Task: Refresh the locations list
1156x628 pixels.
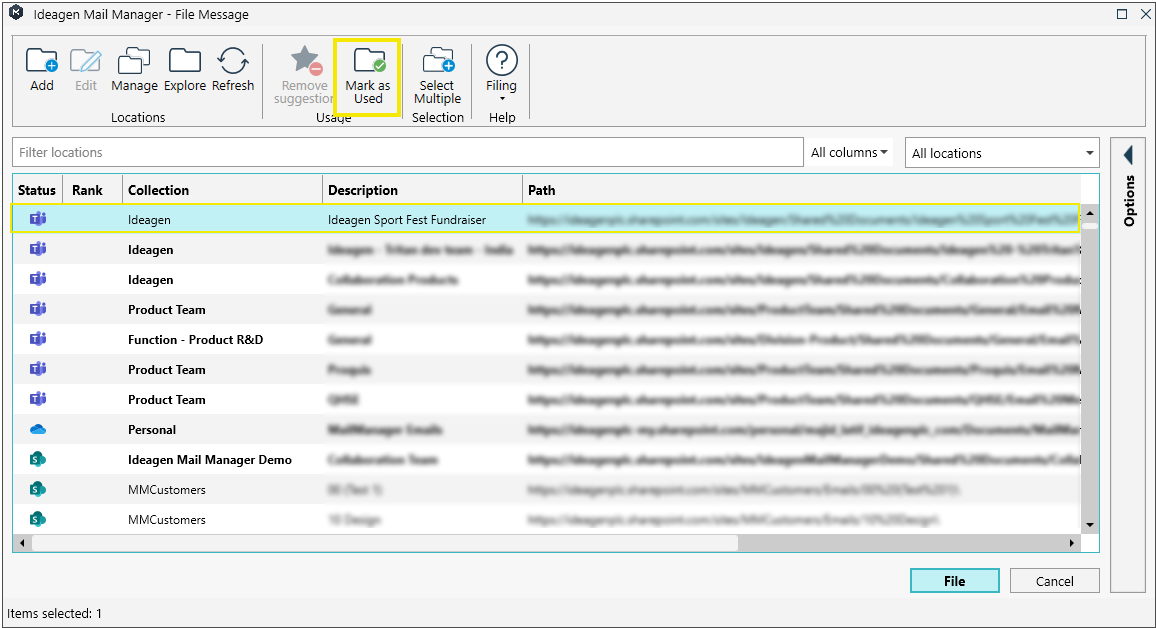Action: 233,63
